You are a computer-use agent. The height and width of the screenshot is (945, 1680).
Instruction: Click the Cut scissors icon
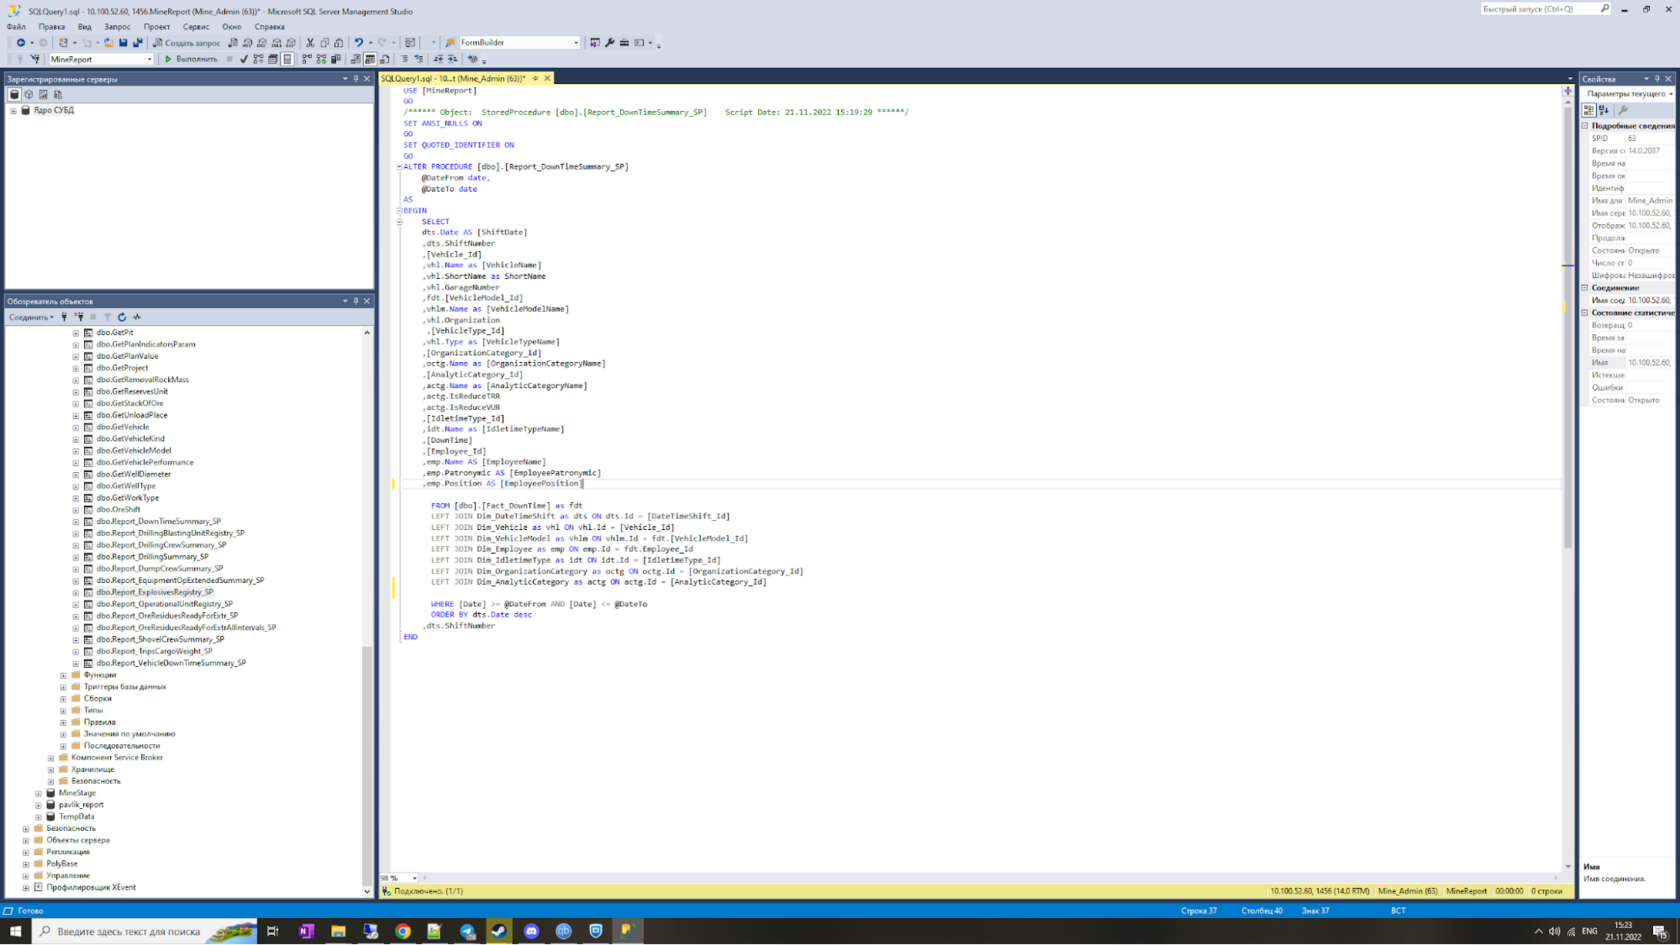(310, 43)
